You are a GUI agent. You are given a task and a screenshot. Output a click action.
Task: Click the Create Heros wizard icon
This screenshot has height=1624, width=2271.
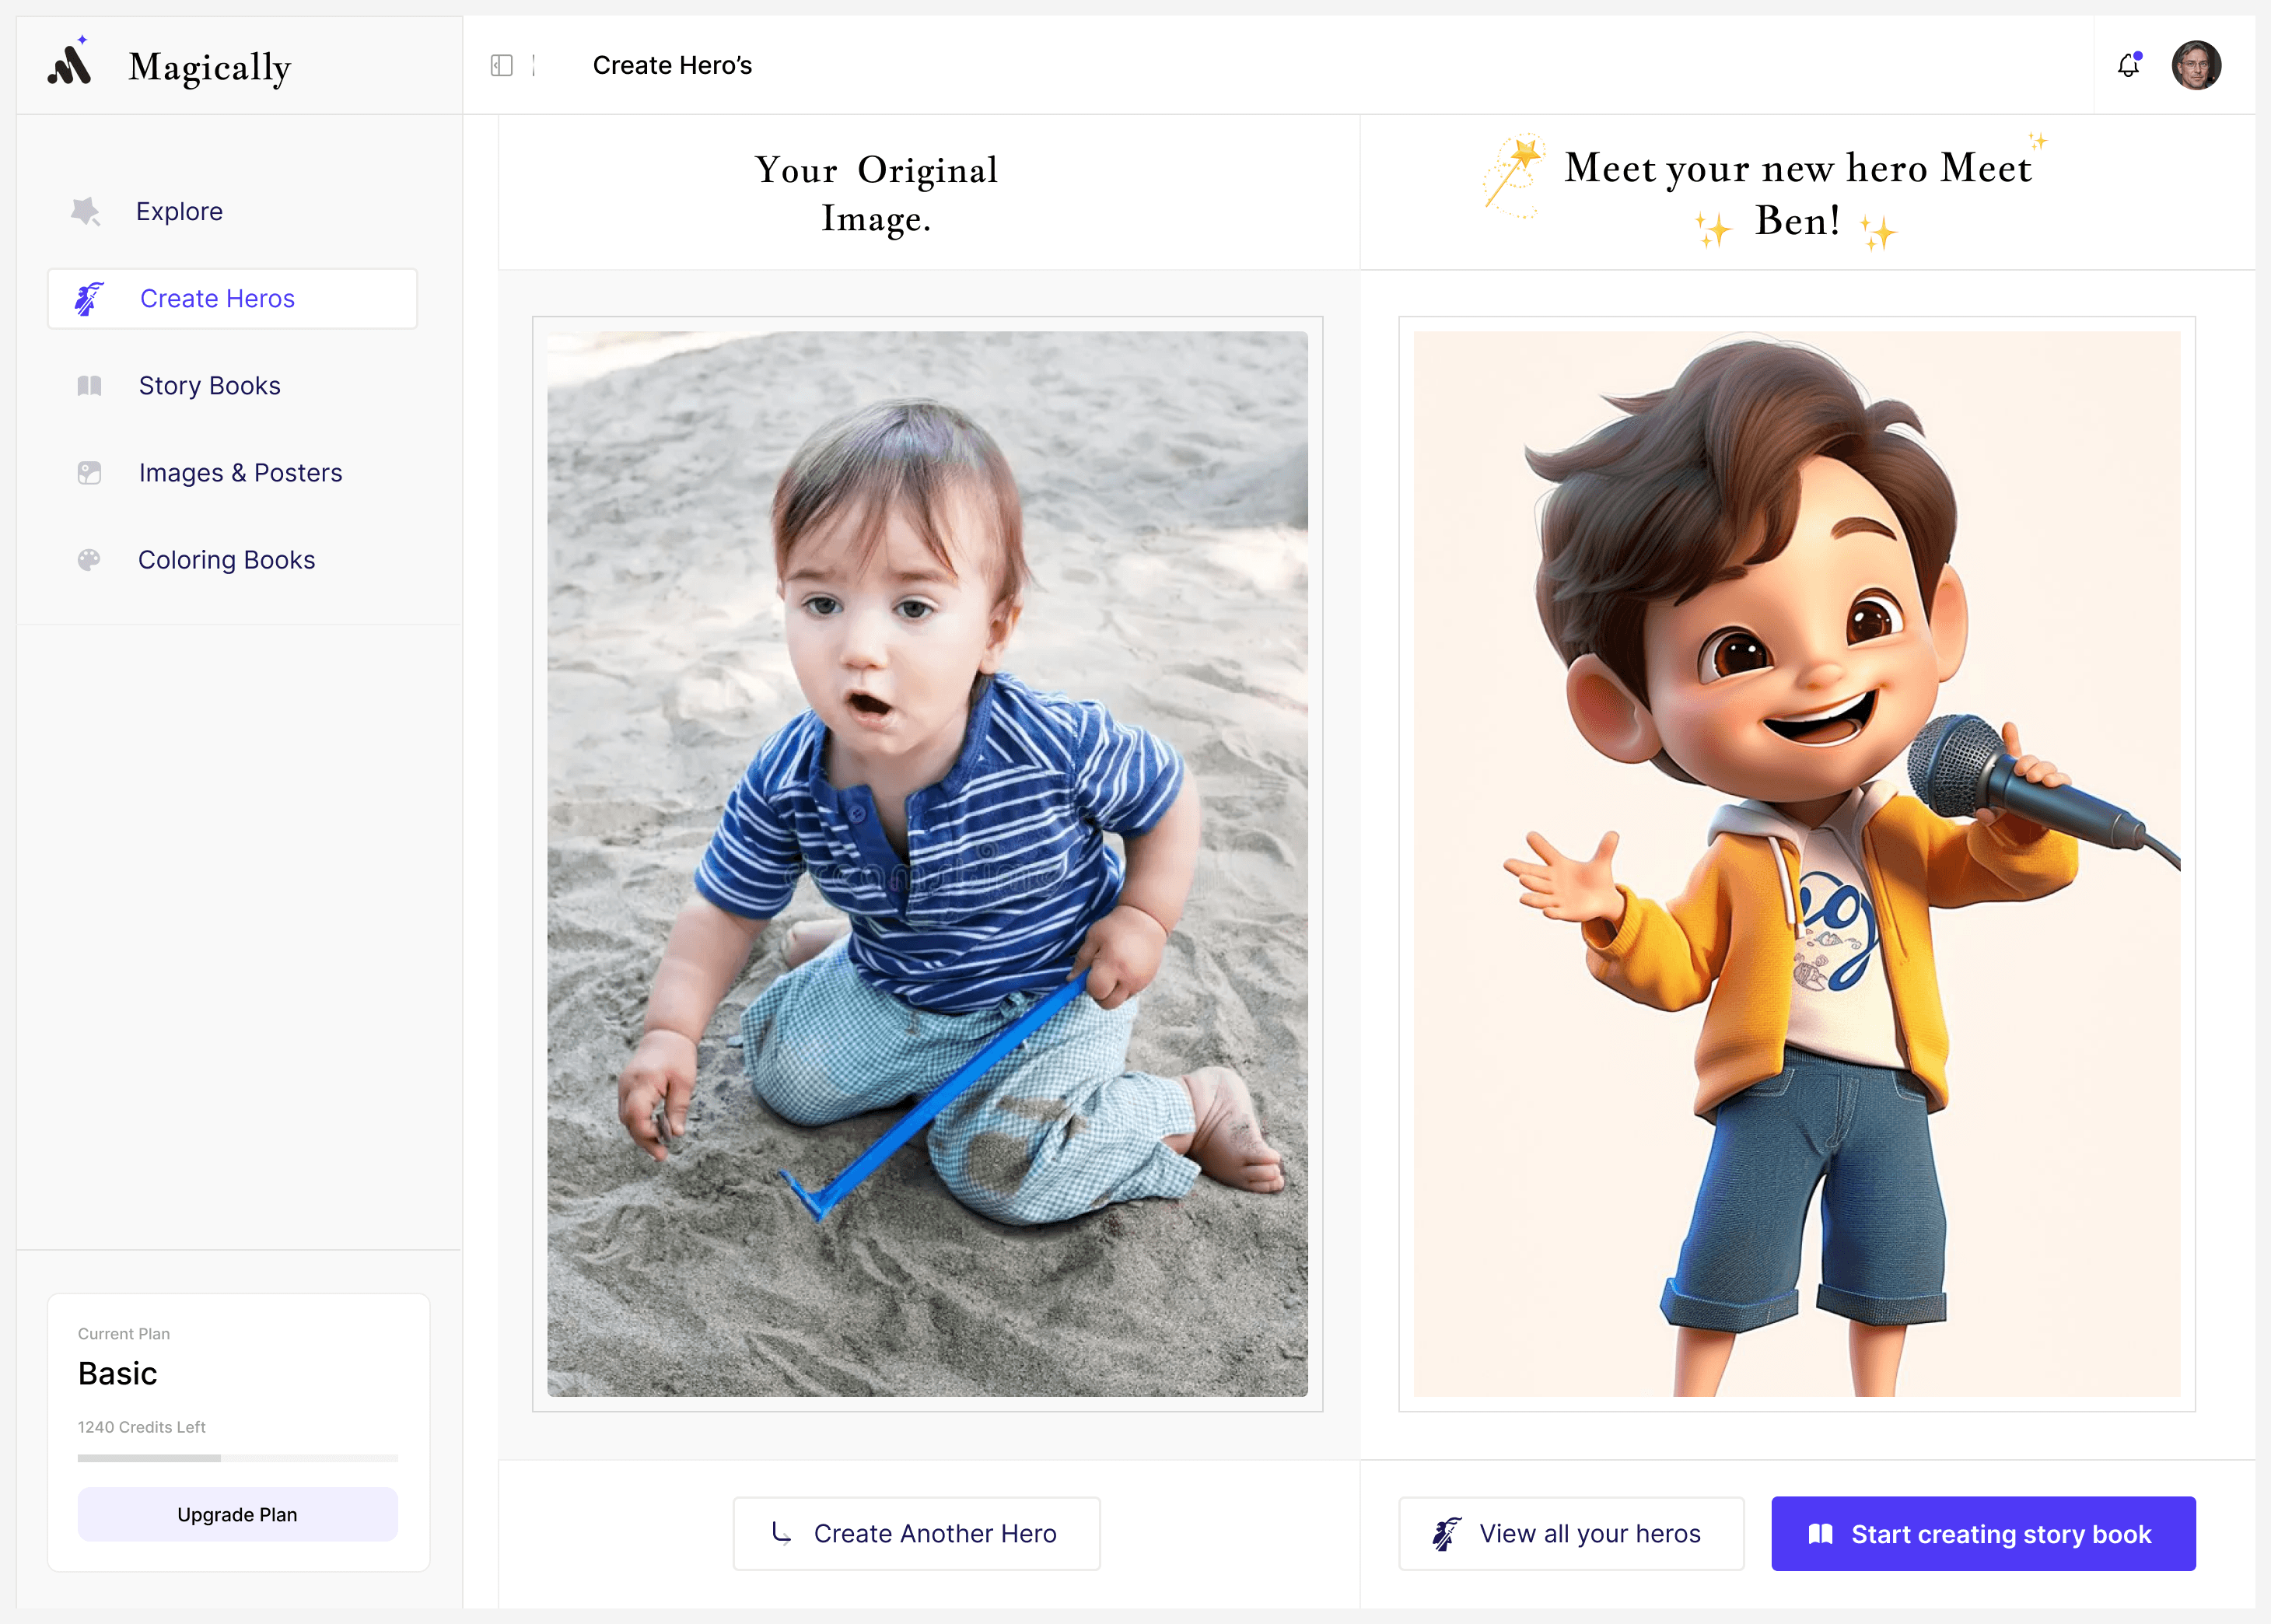pyautogui.click(x=89, y=299)
